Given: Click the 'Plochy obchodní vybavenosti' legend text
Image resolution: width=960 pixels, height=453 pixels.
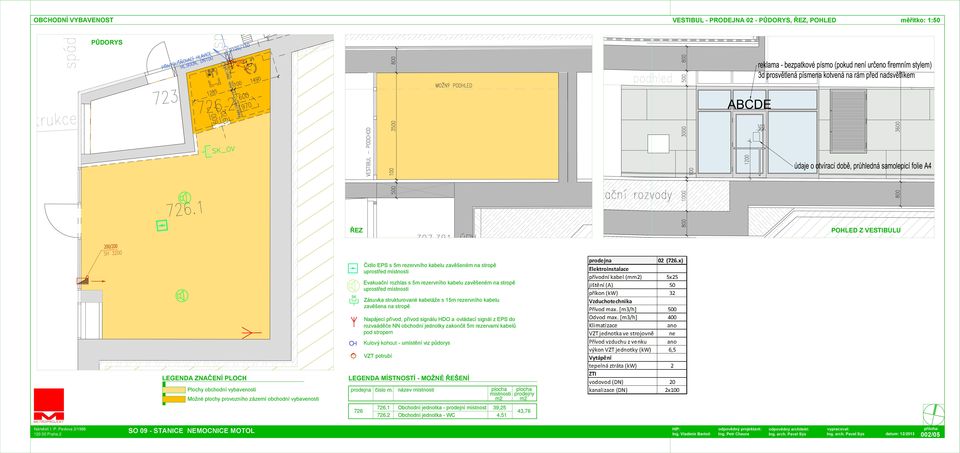Looking at the screenshot, I should point(222,389).
